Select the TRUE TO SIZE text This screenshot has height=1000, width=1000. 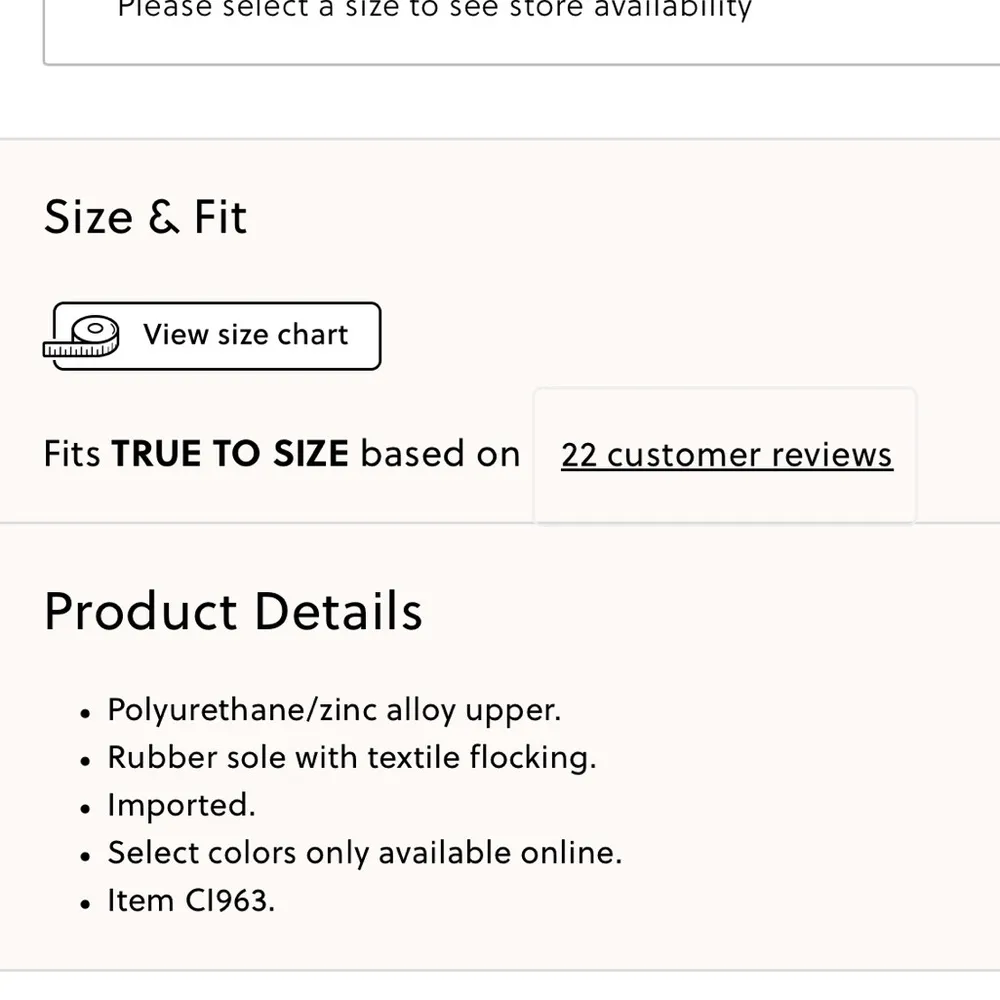click(x=230, y=453)
